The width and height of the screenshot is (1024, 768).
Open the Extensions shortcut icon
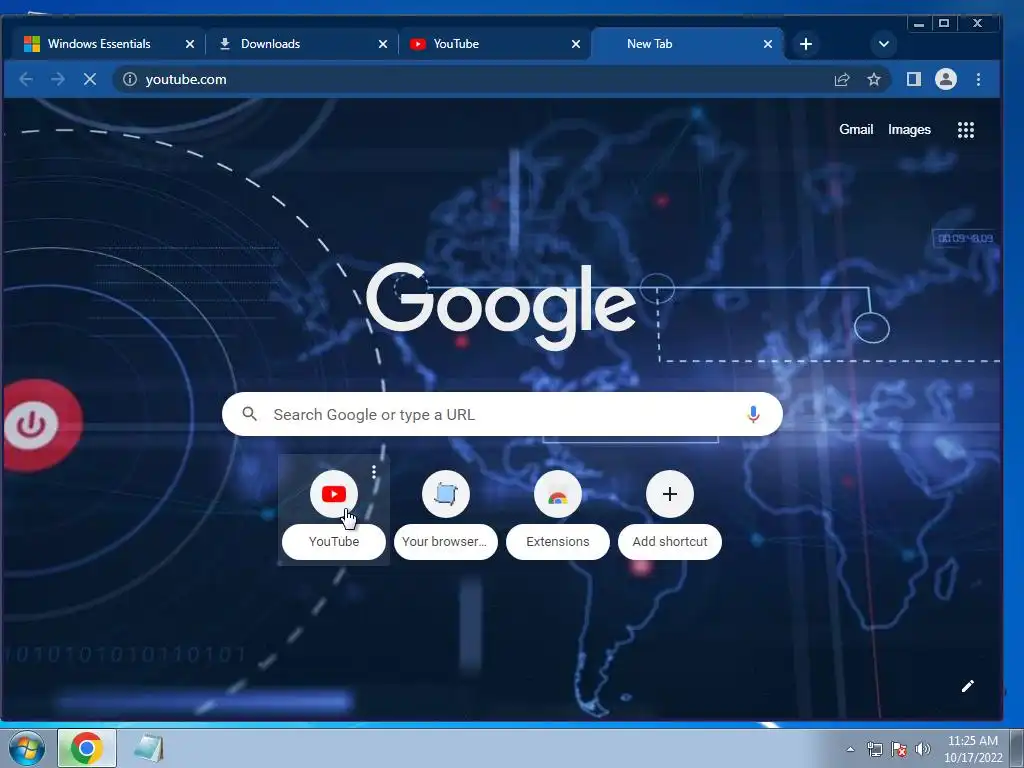pyautogui.click(x=558, y=494)
